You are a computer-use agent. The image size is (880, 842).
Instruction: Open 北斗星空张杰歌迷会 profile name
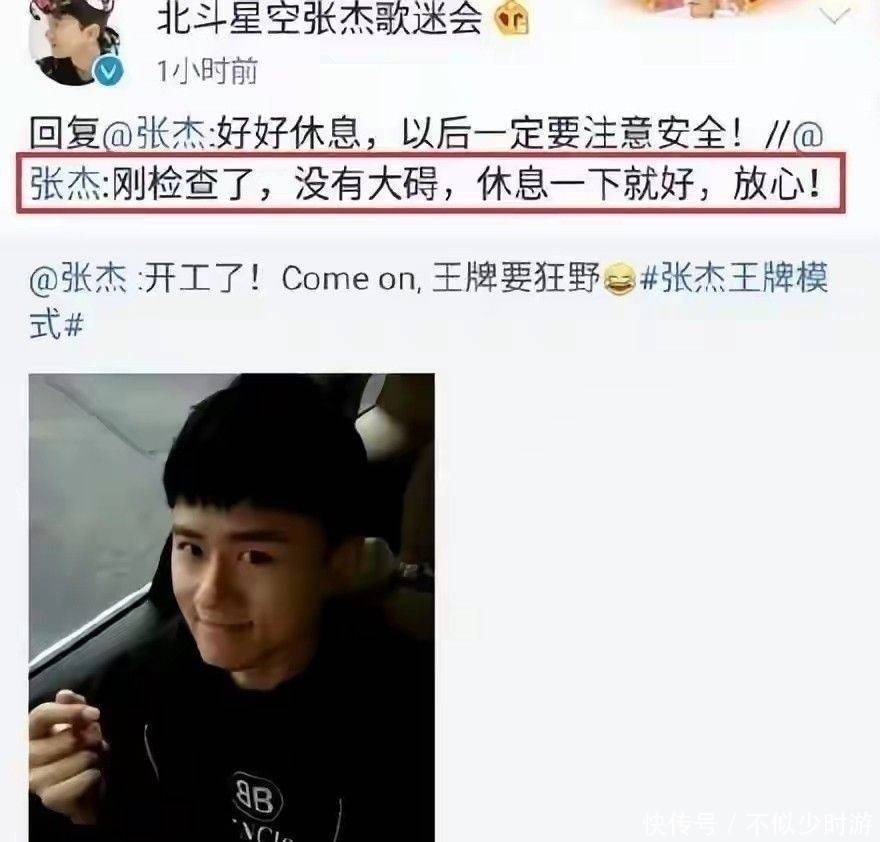tap(319, 19)
